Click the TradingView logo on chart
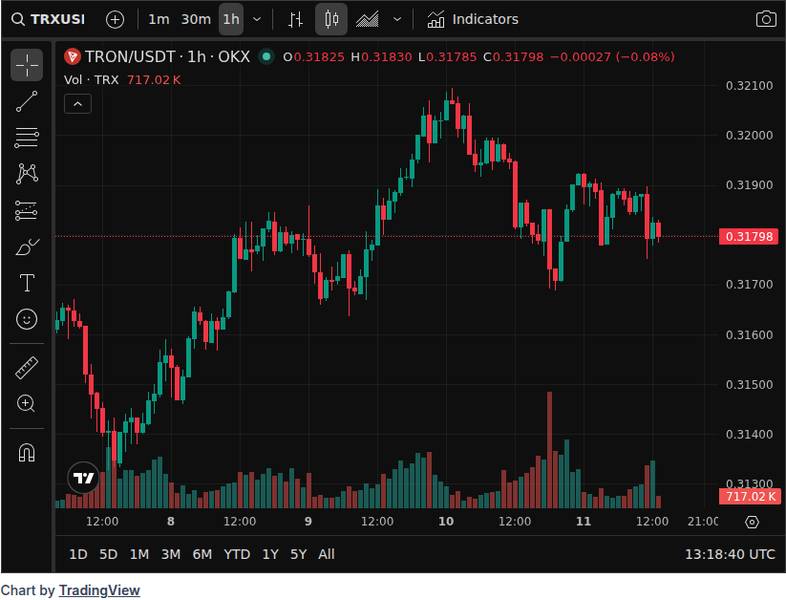Image resolution: width=786 pixels, height=600 pixels. coord(84,478)
